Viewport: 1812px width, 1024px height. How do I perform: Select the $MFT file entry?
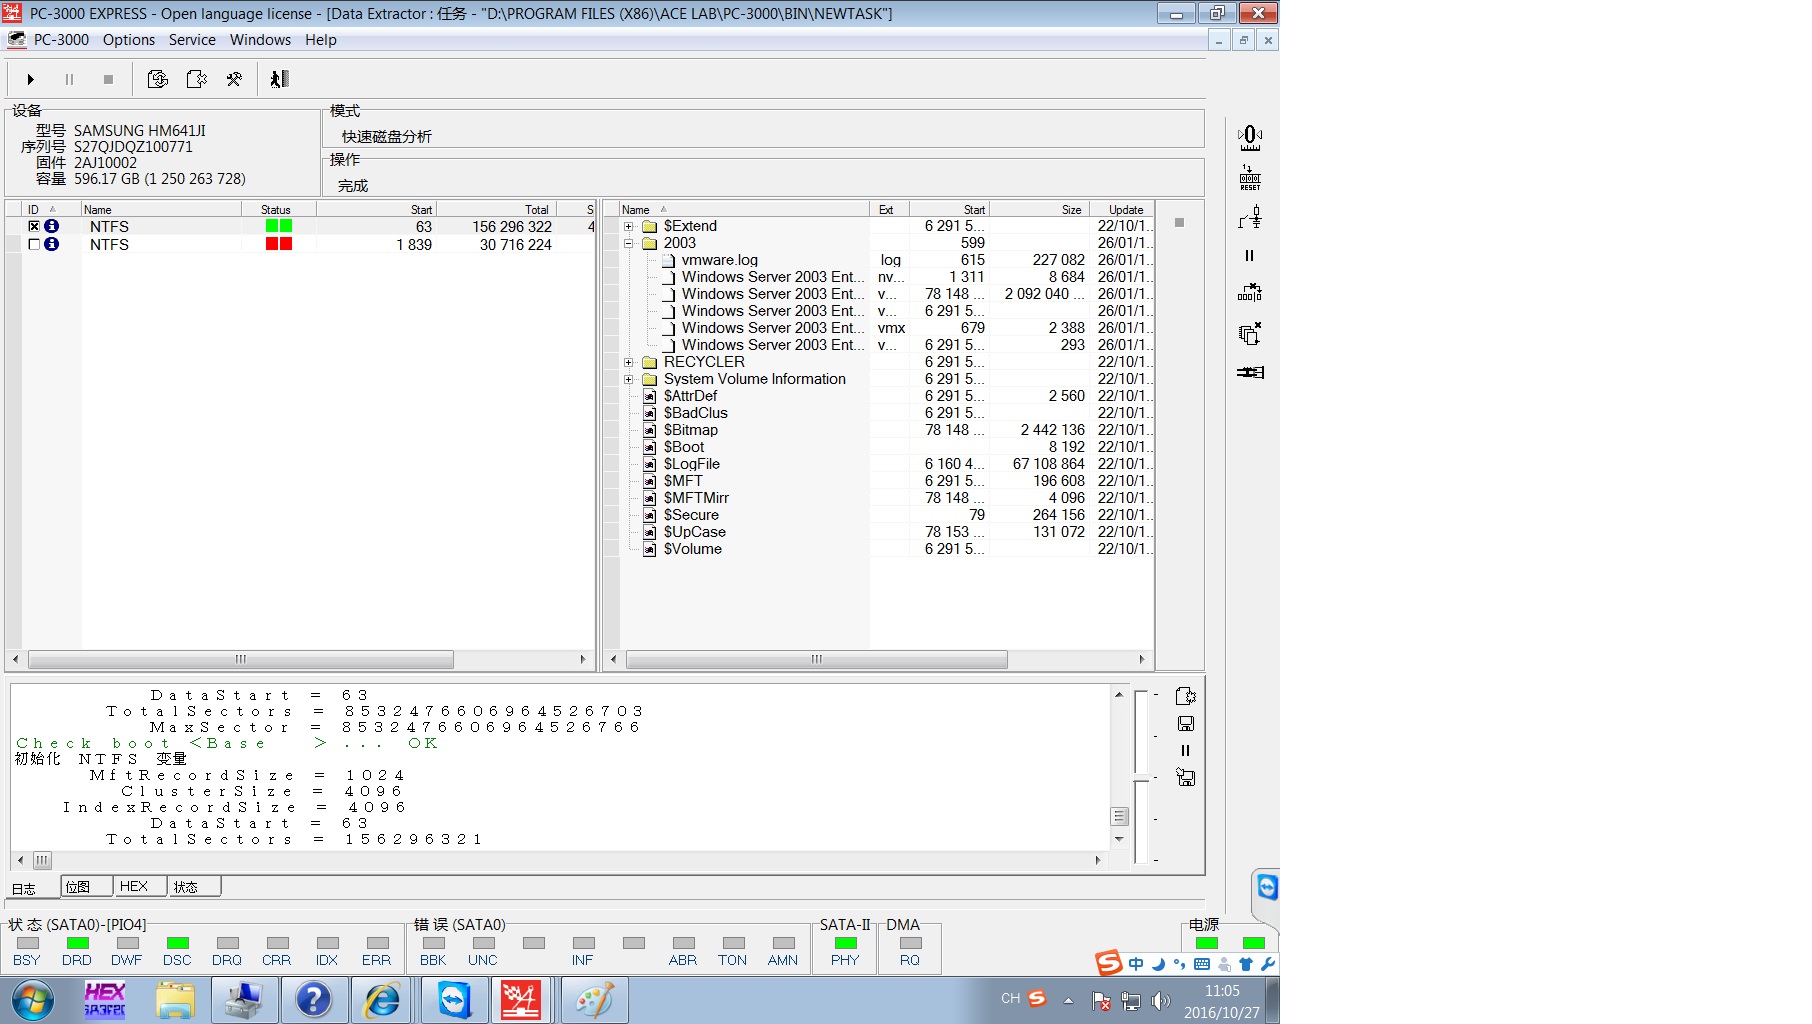coord(683,481)
